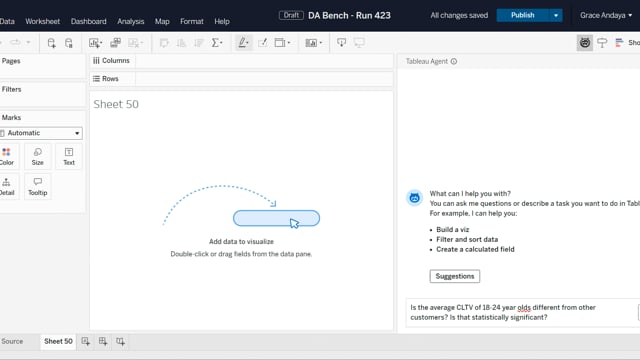Open the Help menu

(222, 21)
